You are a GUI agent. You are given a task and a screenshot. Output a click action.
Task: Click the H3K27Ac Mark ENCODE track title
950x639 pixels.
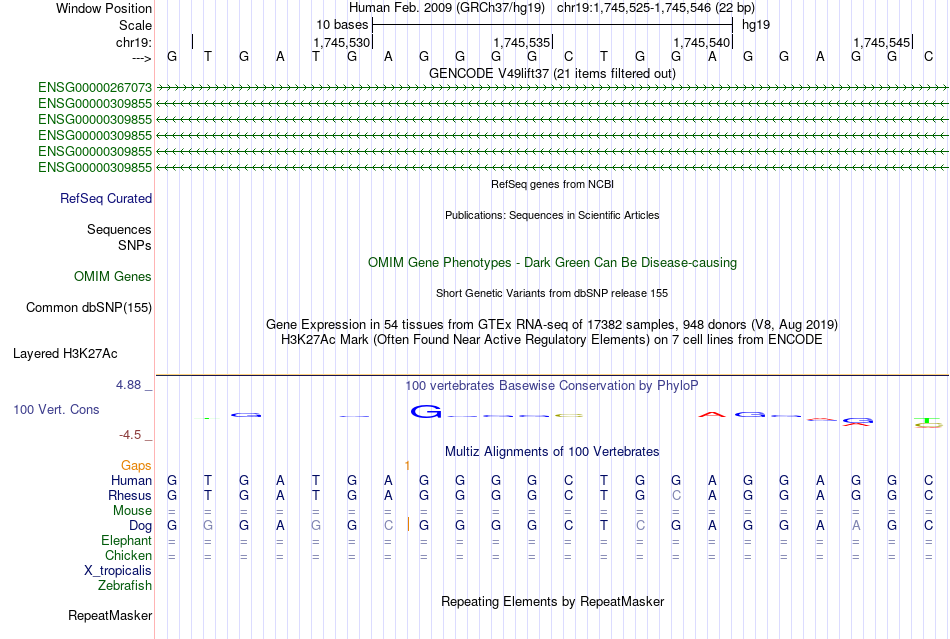pos(552,340)
